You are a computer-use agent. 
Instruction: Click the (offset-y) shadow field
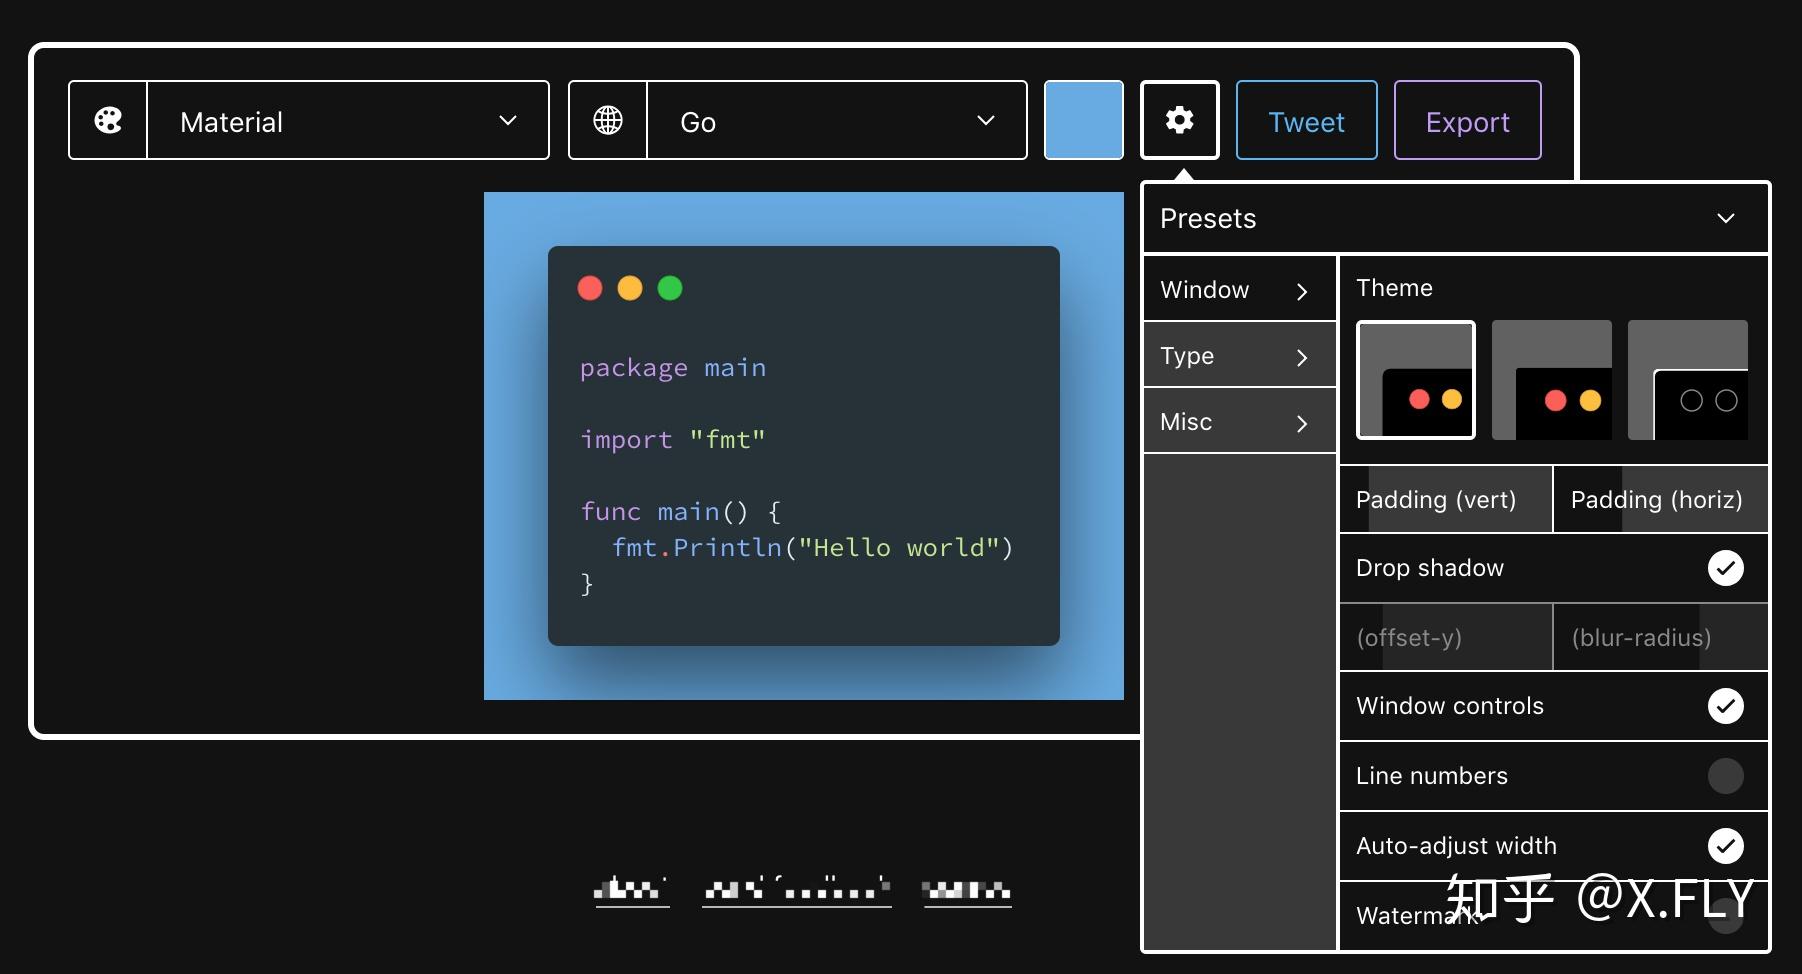pos(1446,637)
